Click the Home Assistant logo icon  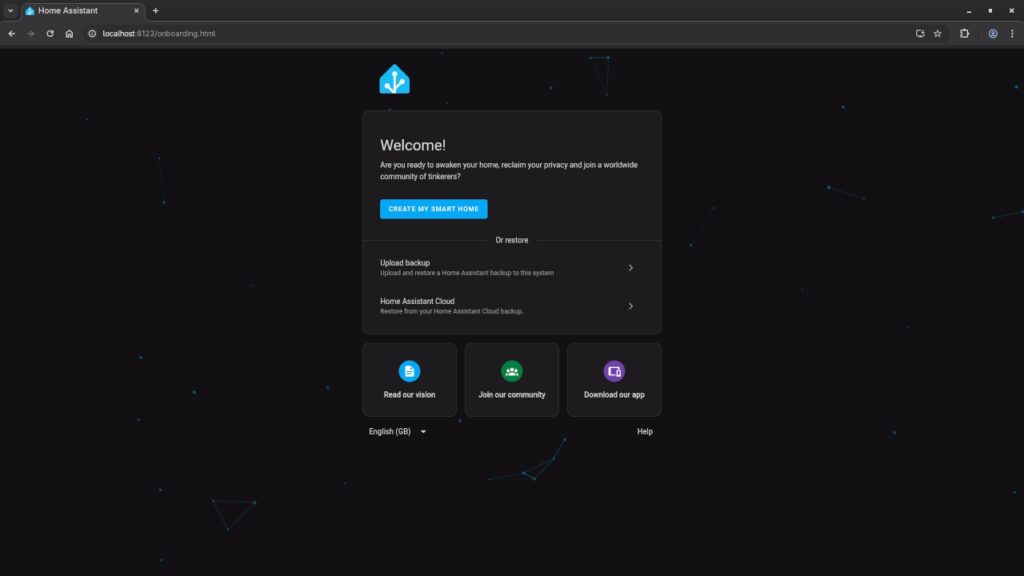394,79
